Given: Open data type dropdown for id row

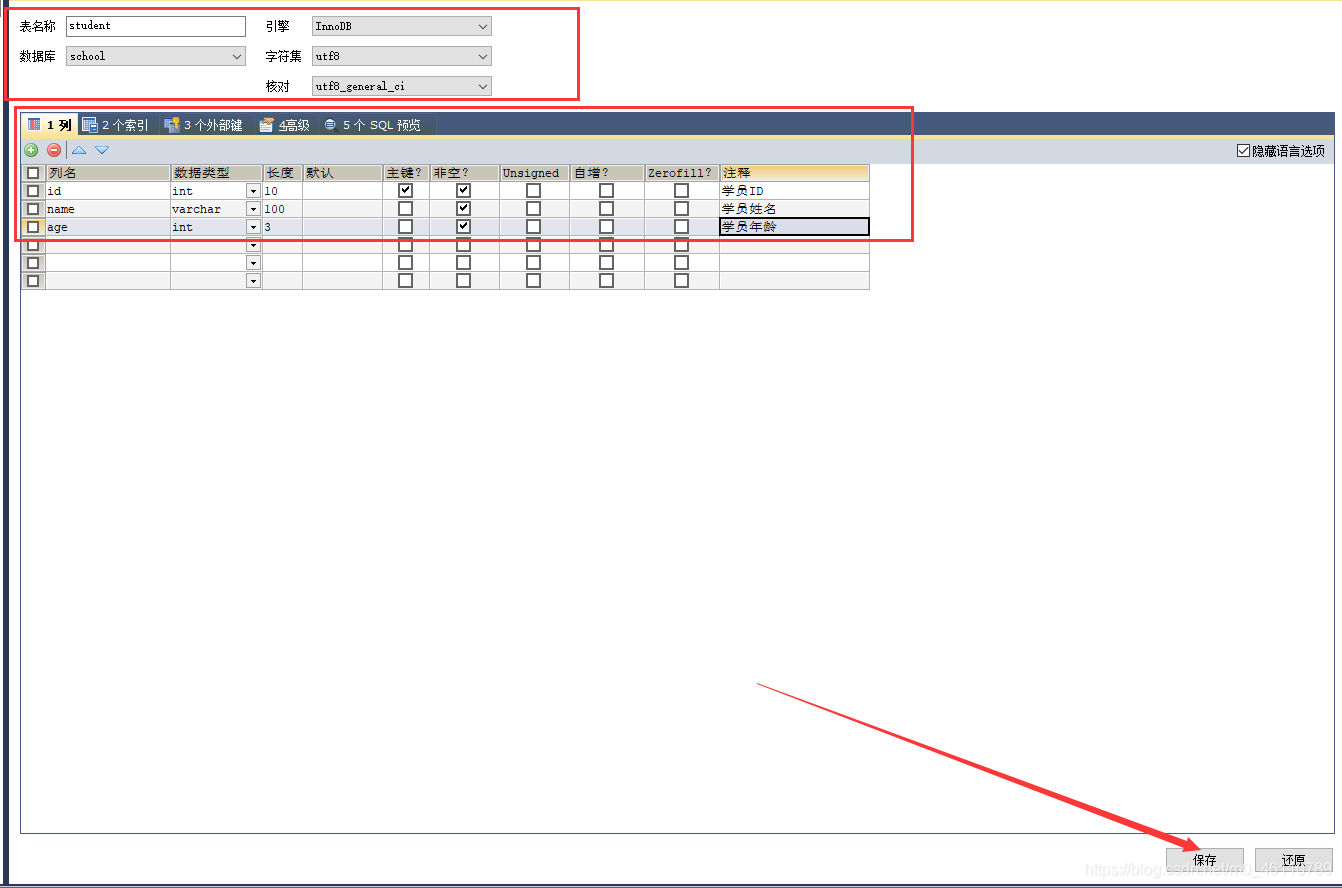Looking at the screenshot, I should 253,191.
